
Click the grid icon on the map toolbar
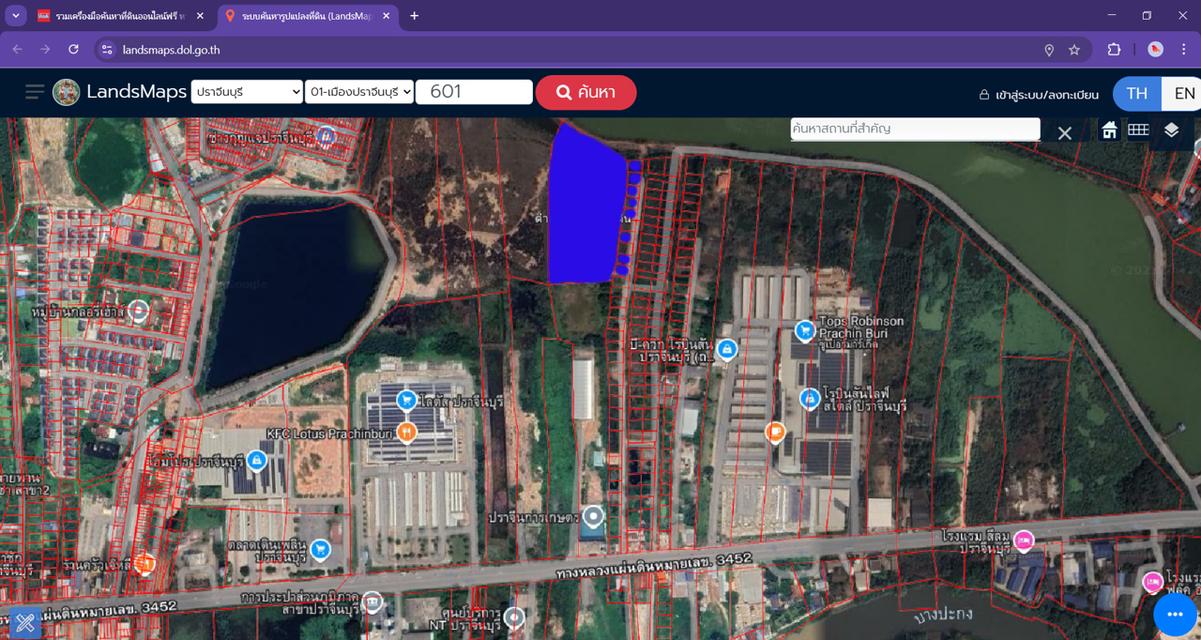pyautogui.click(x=1138, y=130)
